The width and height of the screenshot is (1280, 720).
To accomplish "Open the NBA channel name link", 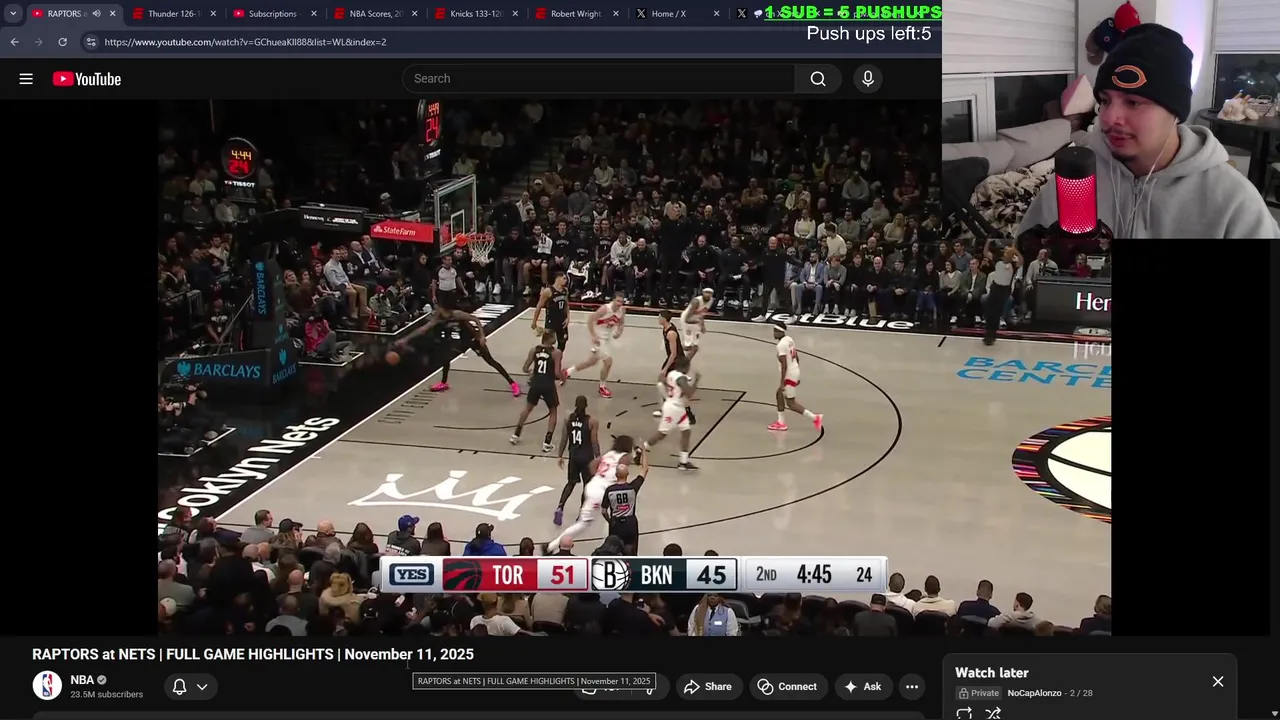I will (x=82, y=680).
